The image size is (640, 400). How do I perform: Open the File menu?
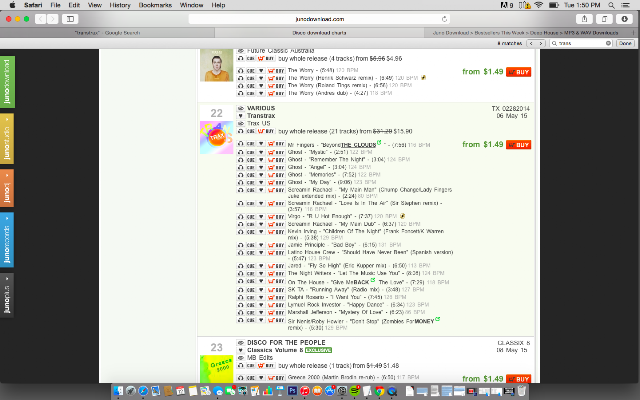[55, 5]
